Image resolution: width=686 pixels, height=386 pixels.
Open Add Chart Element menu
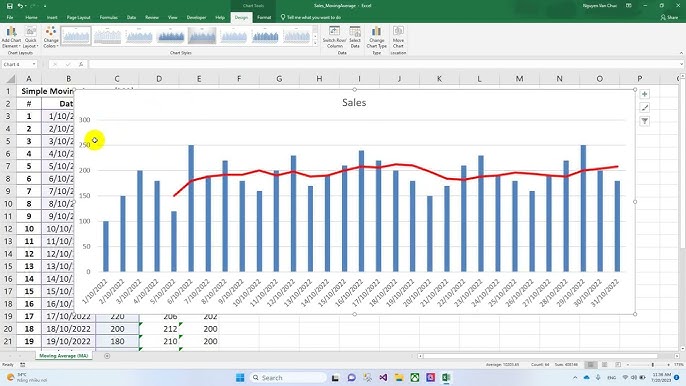(11, 37)
